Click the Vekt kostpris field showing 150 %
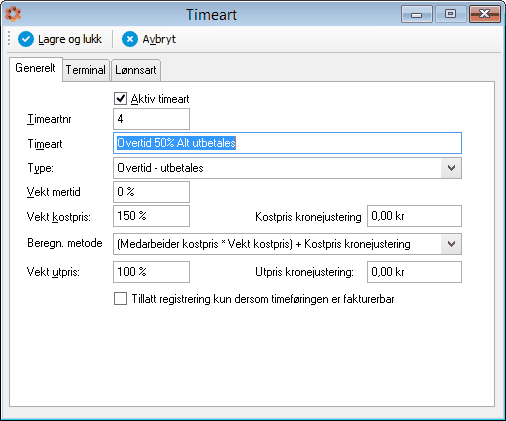 coord(151,216)
